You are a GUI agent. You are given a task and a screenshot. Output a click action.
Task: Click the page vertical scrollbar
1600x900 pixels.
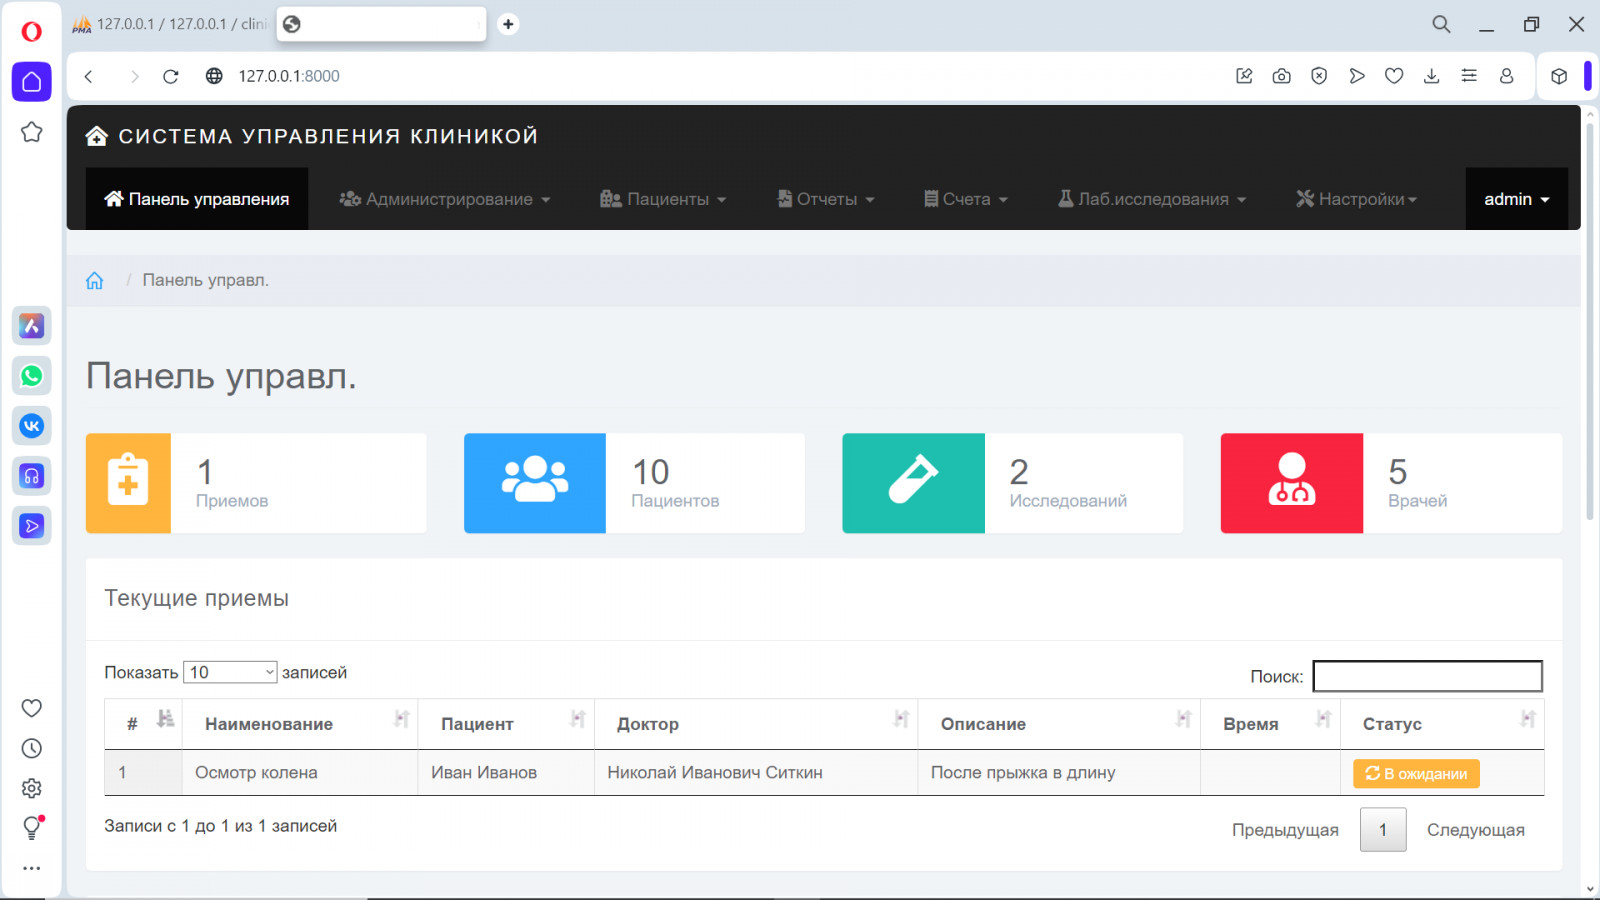coord(1590,320)
